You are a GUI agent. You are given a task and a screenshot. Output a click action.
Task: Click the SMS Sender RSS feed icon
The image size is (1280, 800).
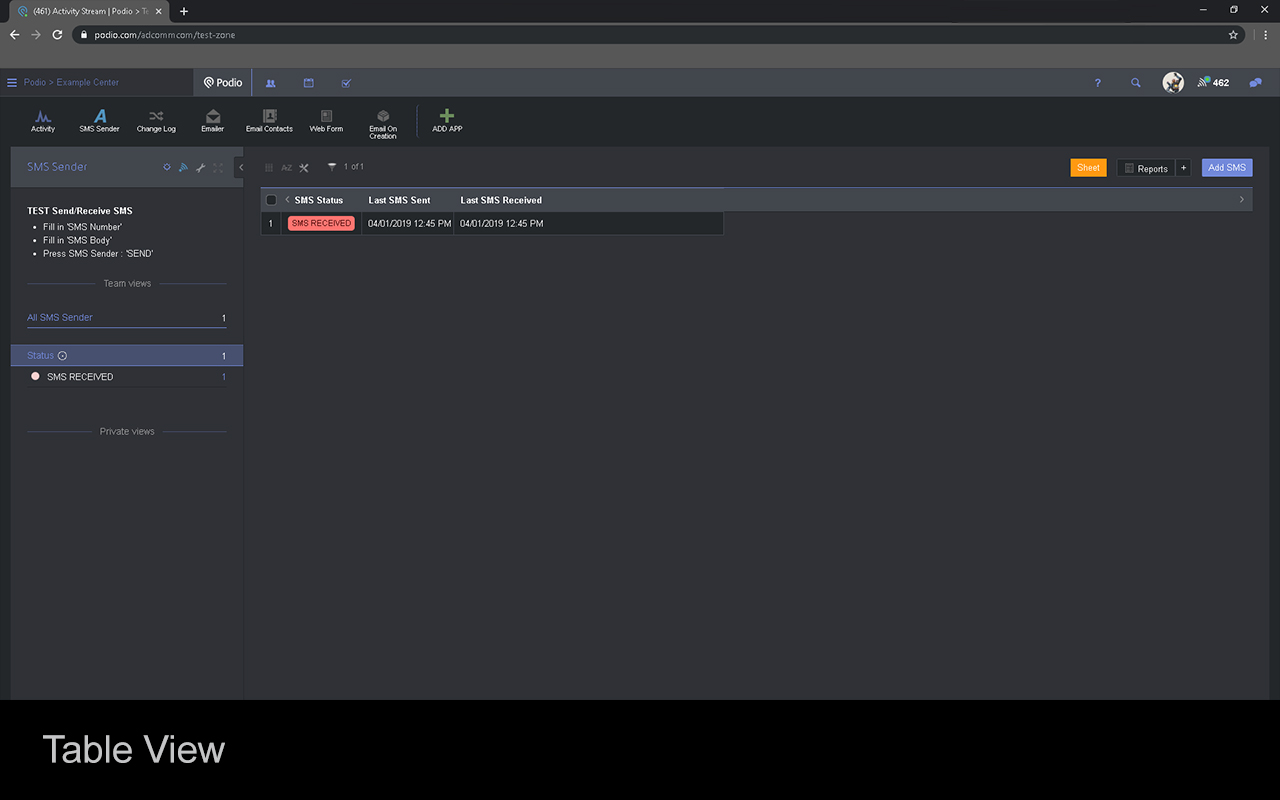183,167
